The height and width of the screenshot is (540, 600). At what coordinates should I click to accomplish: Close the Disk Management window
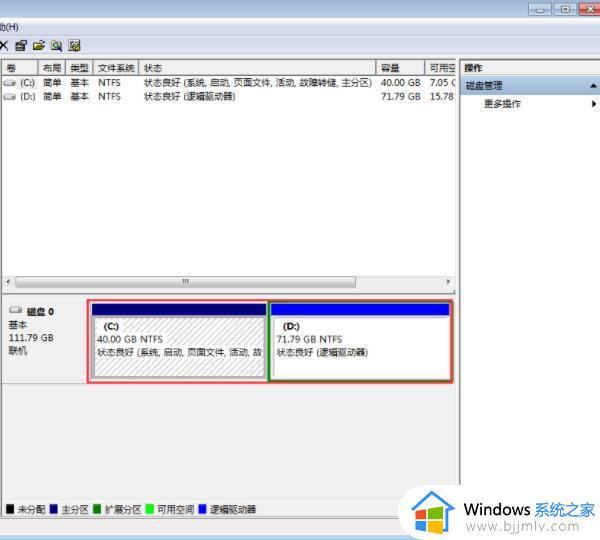pos(589,9)
